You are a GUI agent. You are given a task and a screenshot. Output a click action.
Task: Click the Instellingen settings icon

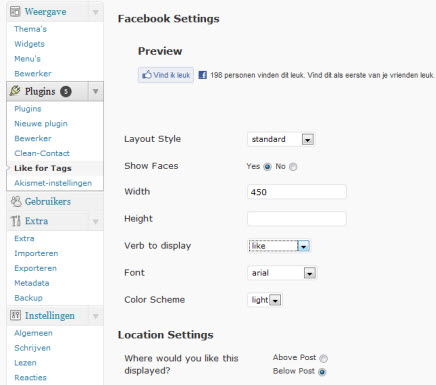[15, 315]
